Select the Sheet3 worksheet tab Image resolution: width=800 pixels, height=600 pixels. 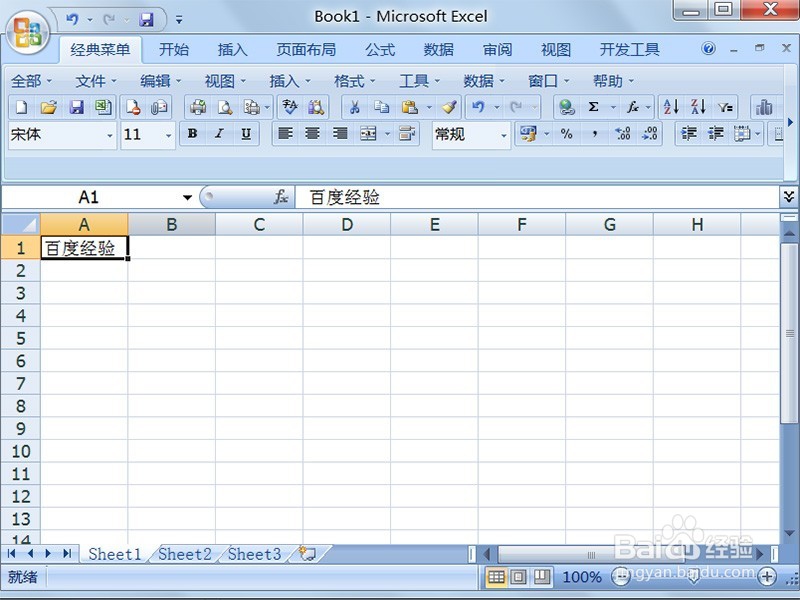point(254,554)
